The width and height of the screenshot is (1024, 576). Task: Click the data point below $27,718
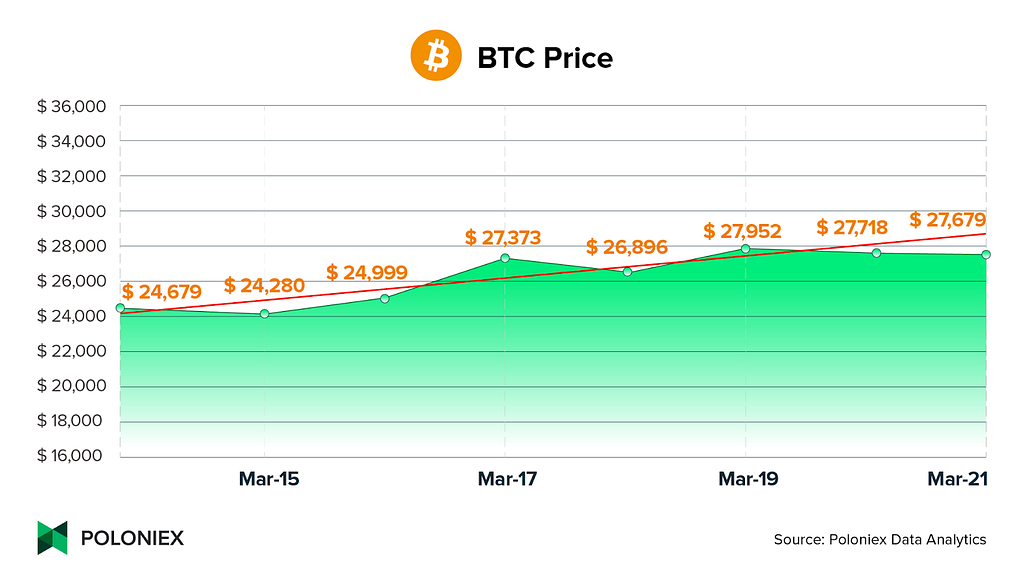[876, 253]
